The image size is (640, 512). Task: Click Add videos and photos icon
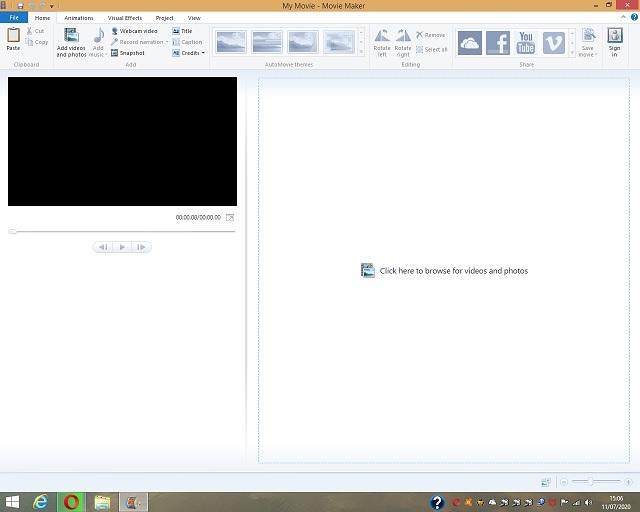coord(71,36)
